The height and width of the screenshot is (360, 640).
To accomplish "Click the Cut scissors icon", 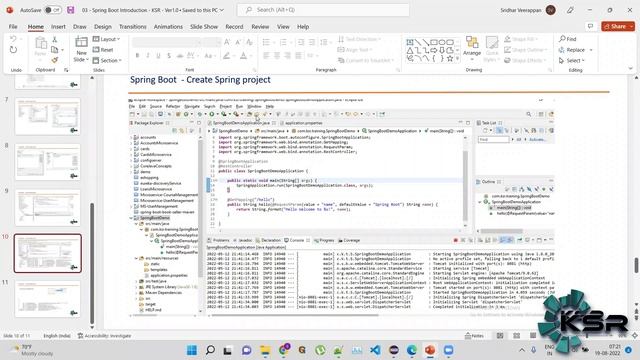I will click(54, 40).
